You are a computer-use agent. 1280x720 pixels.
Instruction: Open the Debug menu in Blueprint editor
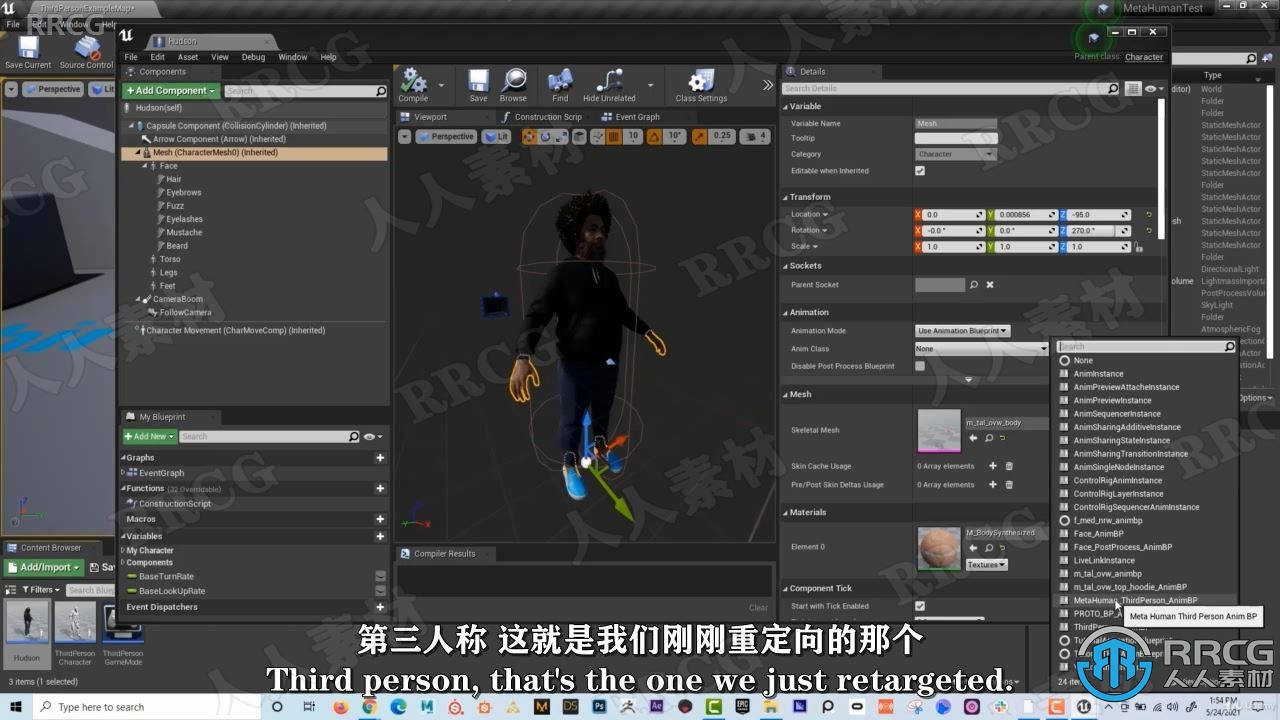(x=253, y=57)
